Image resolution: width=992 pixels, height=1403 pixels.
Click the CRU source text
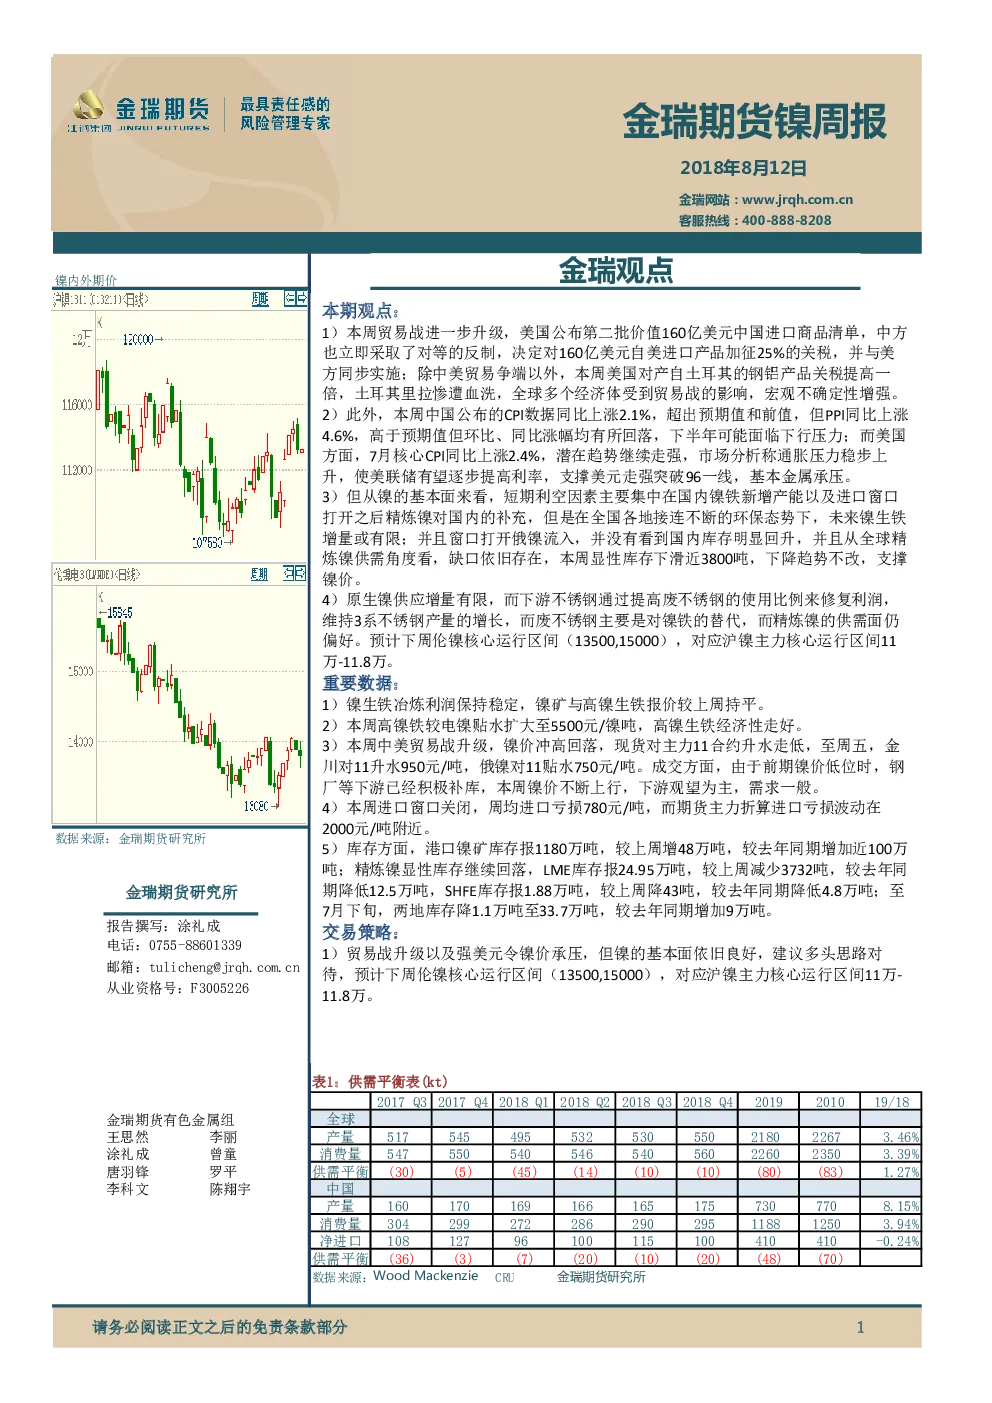[504, 1277]
